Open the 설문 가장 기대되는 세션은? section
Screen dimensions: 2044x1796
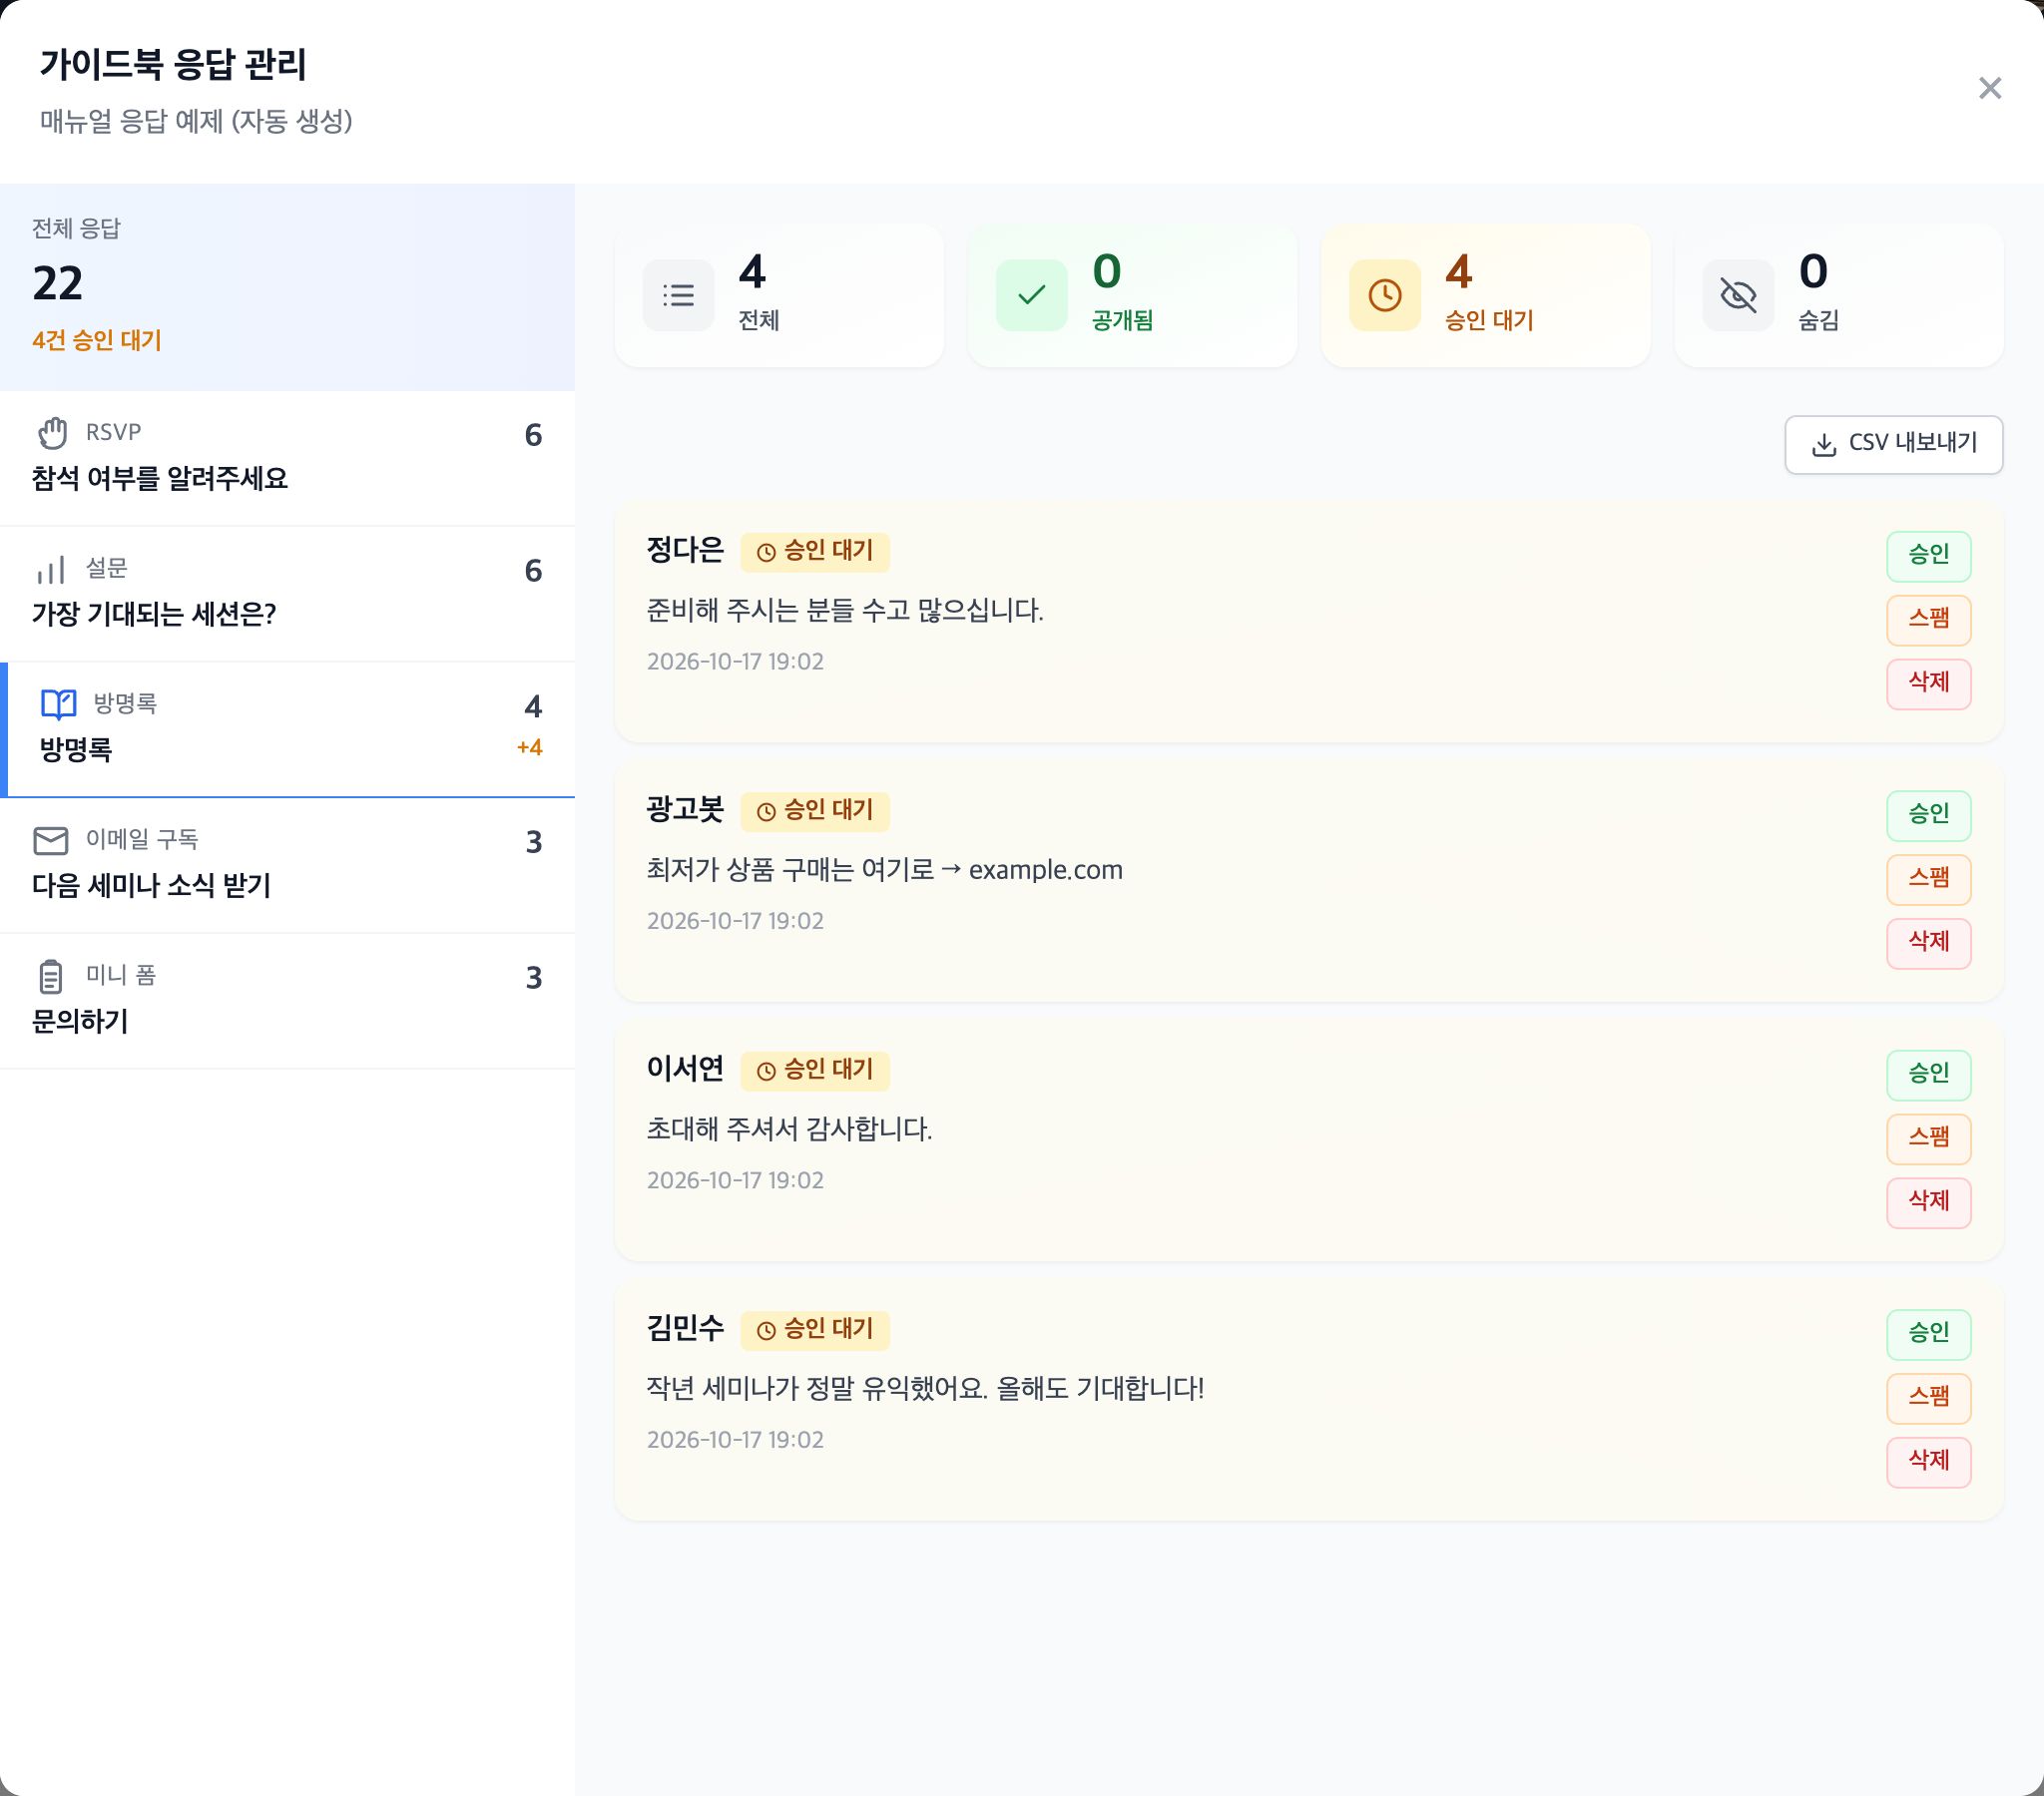[287, 594]
